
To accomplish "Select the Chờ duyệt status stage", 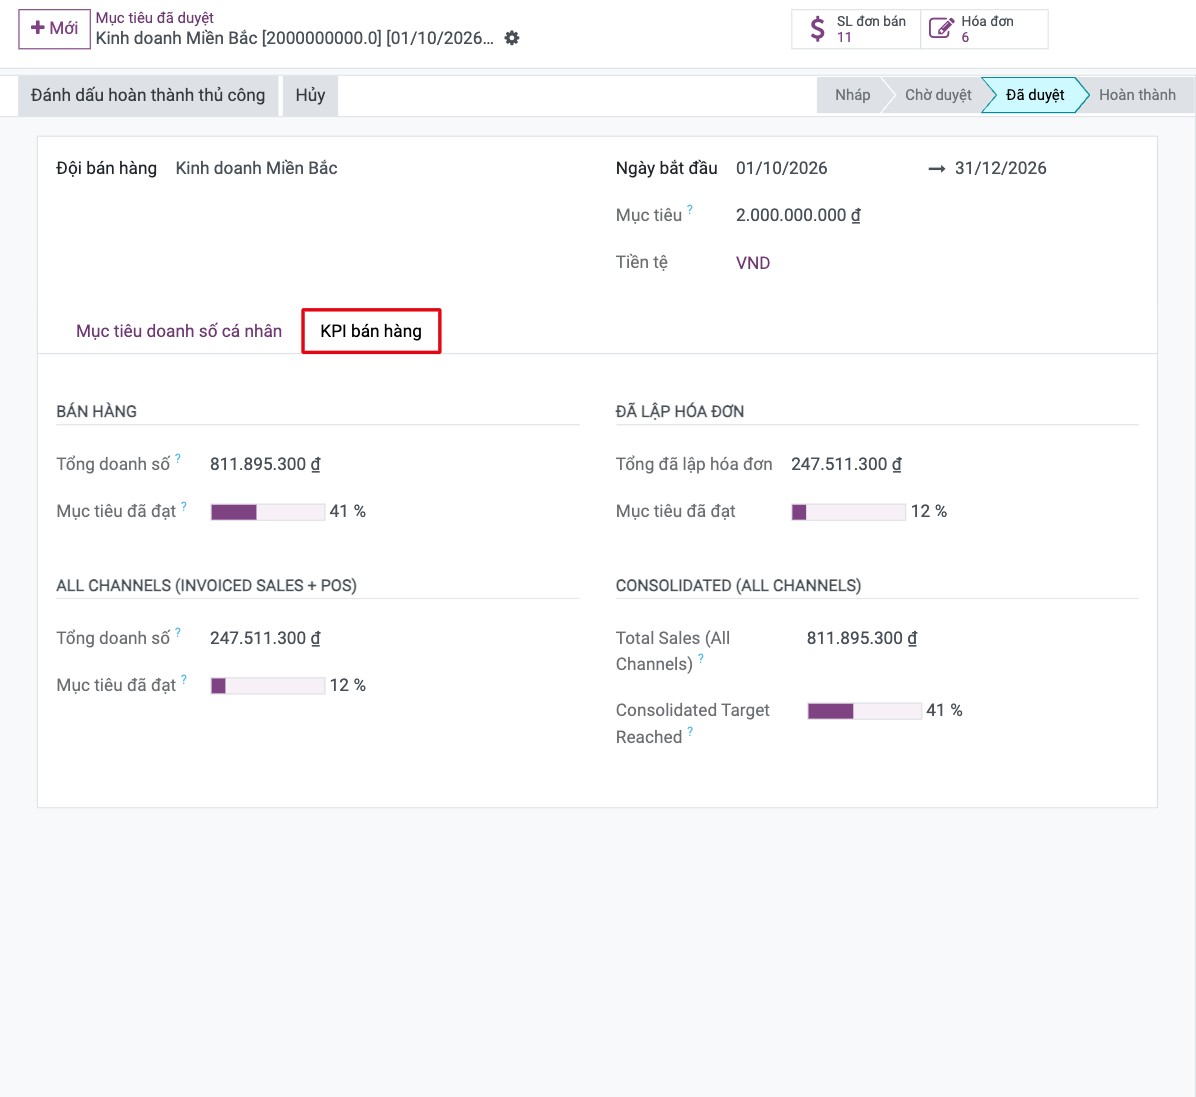I will click(937, 95).
